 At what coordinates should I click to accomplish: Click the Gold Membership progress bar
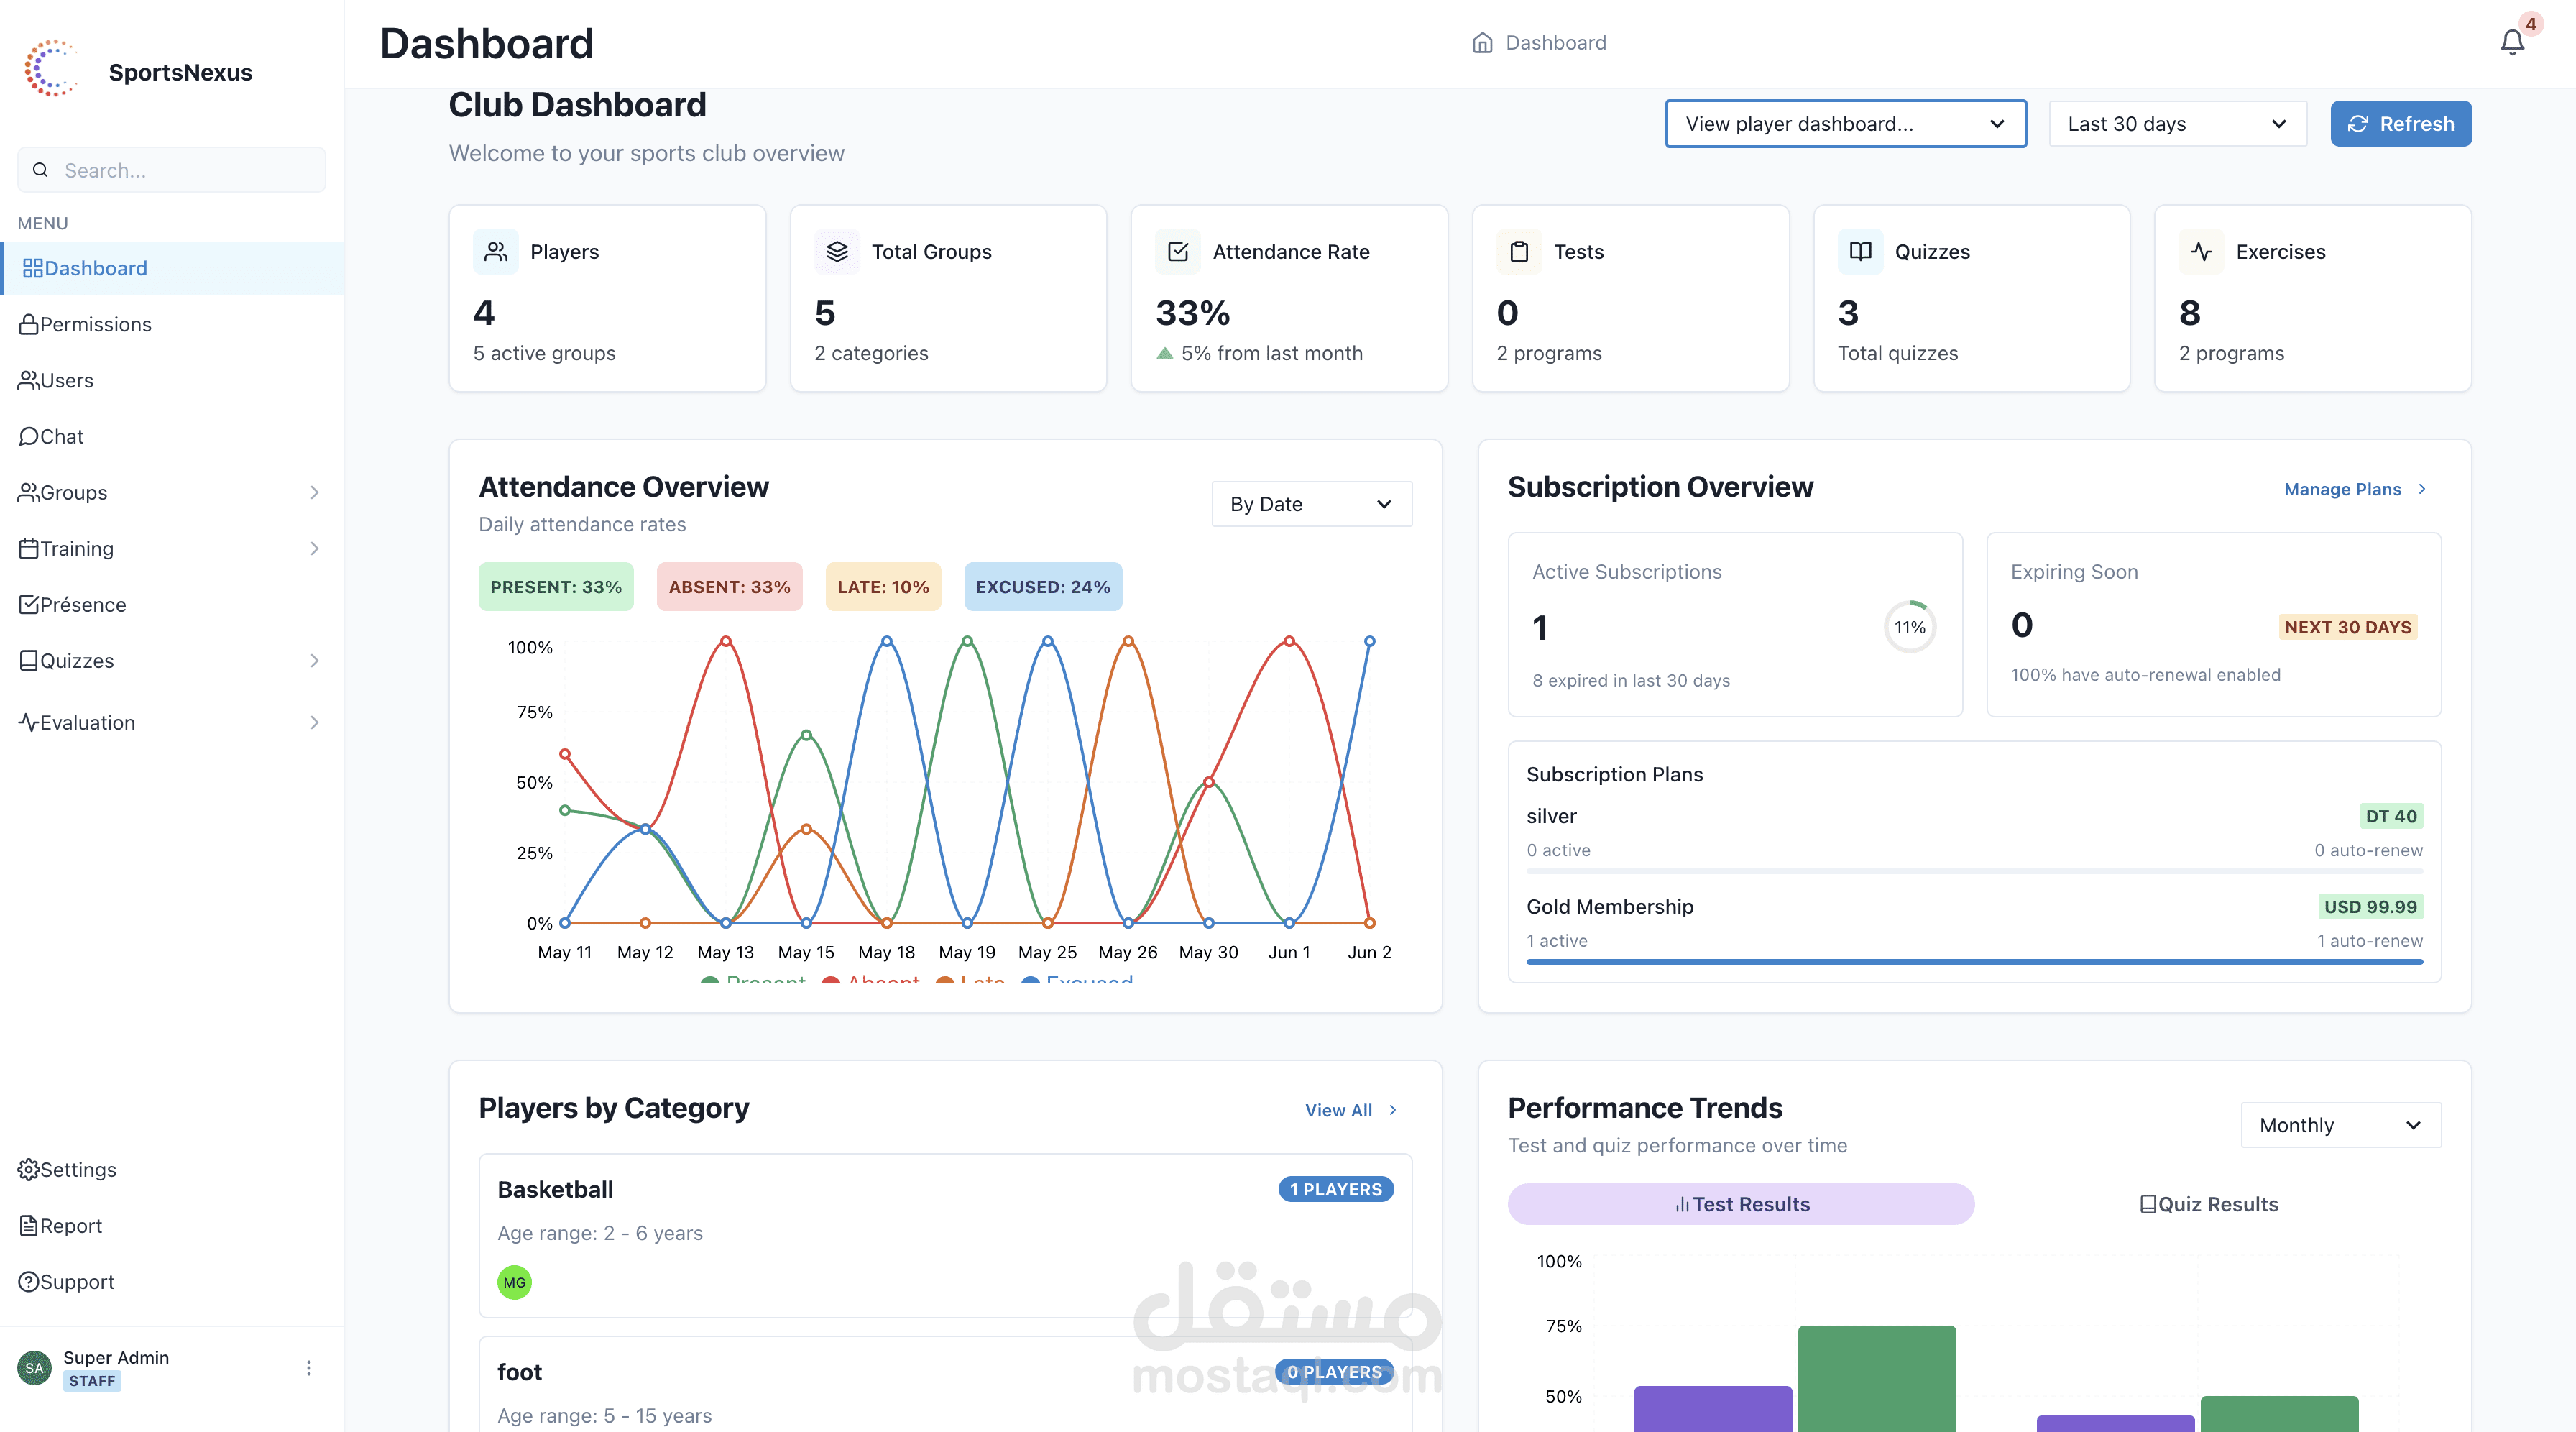tap(1973, 961)
